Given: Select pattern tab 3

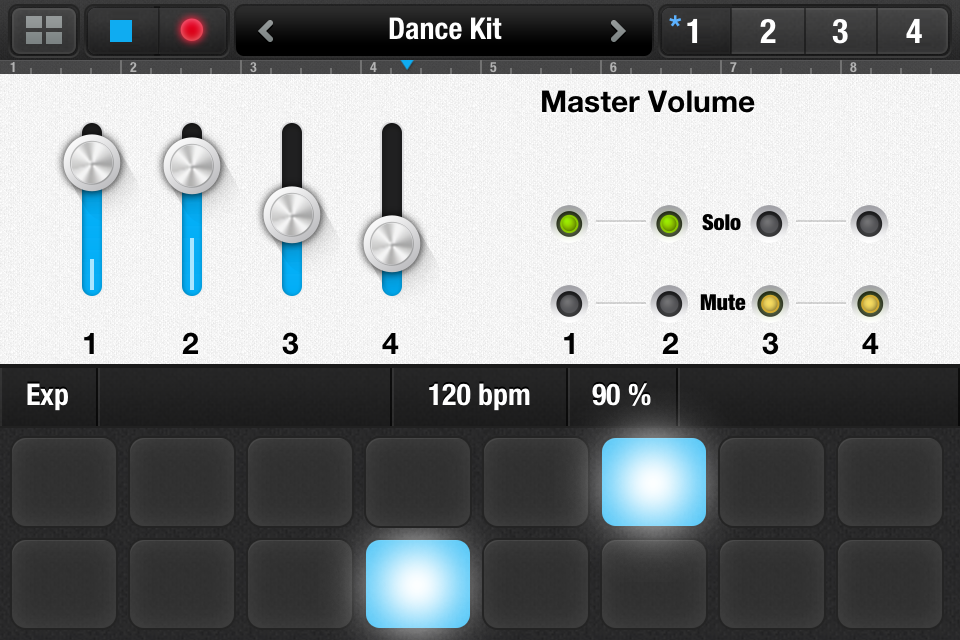Looking at the screenshot, I should coord(840,31).
